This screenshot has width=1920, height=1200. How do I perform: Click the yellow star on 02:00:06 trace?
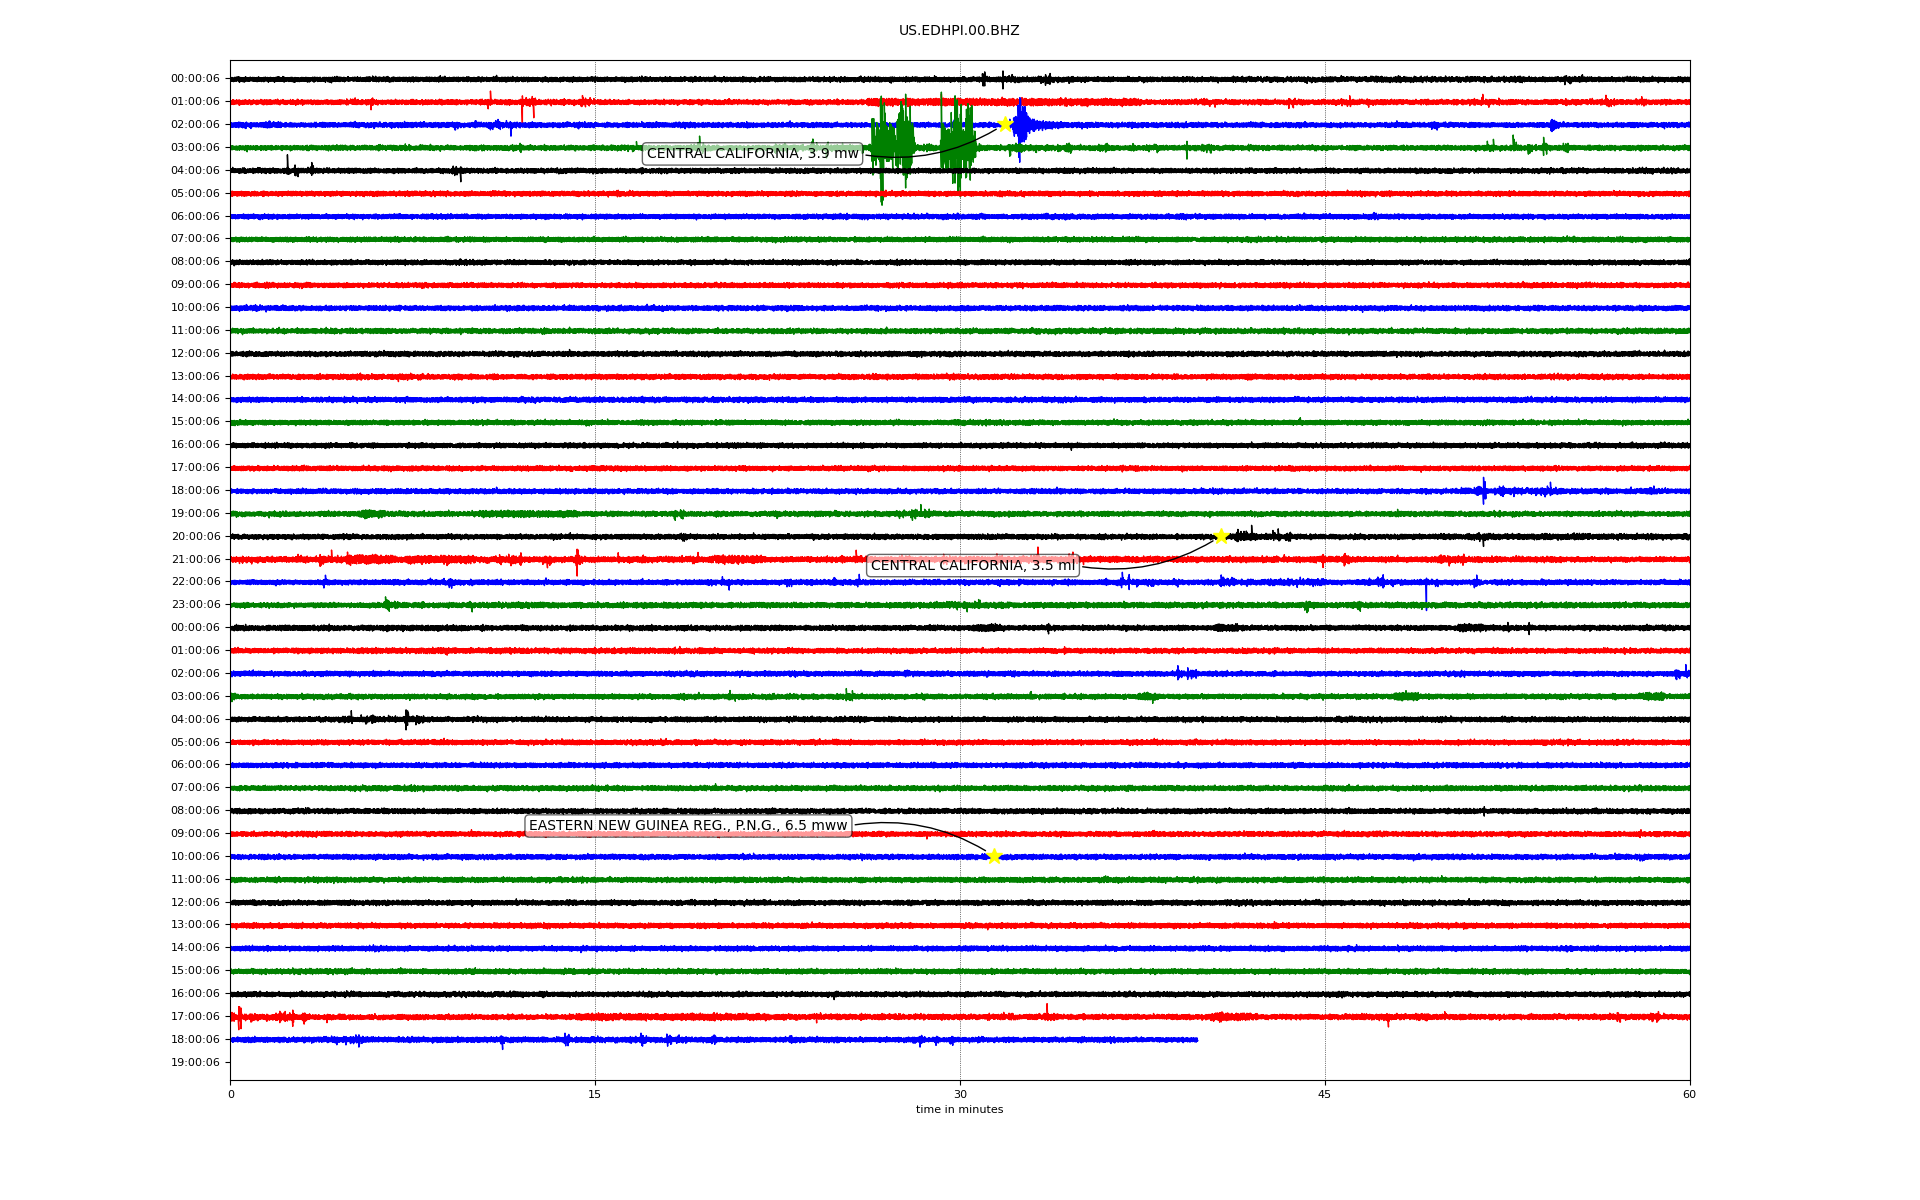tap(1005, 124)
